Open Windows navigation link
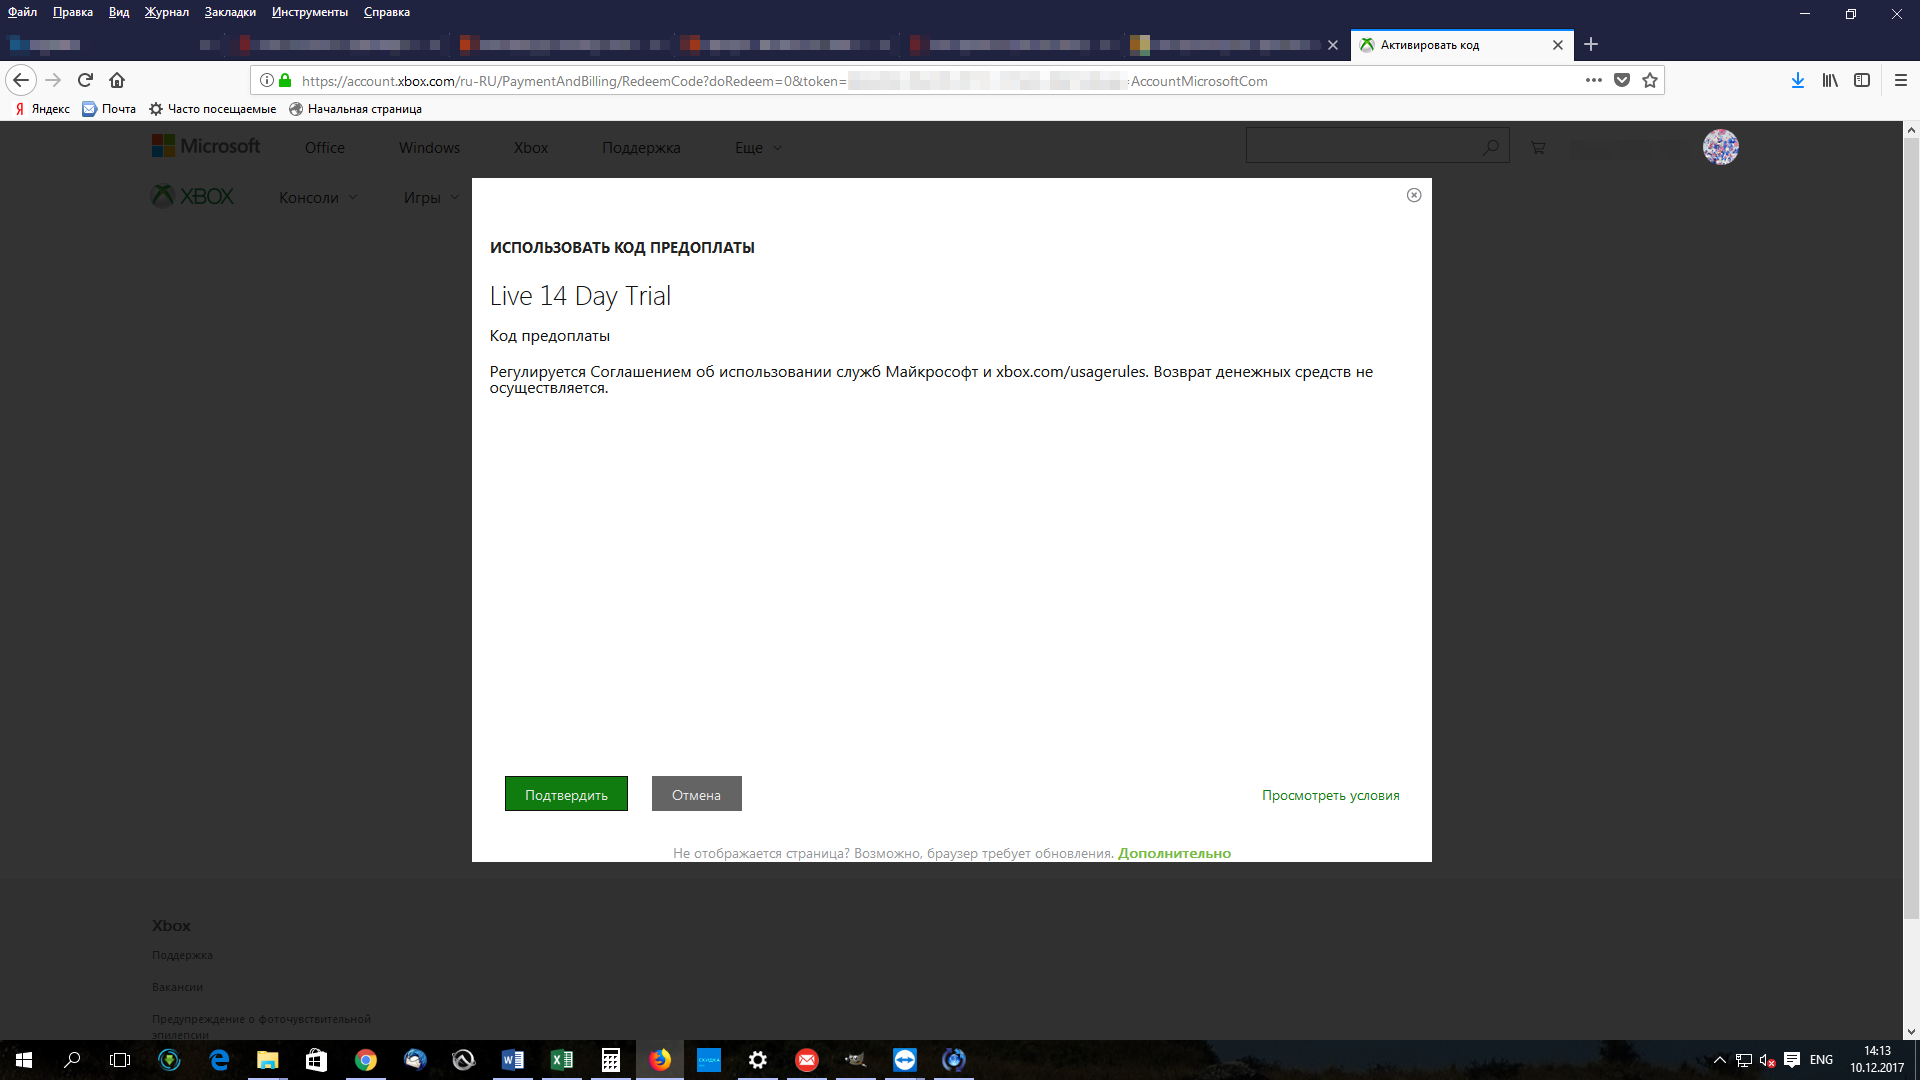 429,148
